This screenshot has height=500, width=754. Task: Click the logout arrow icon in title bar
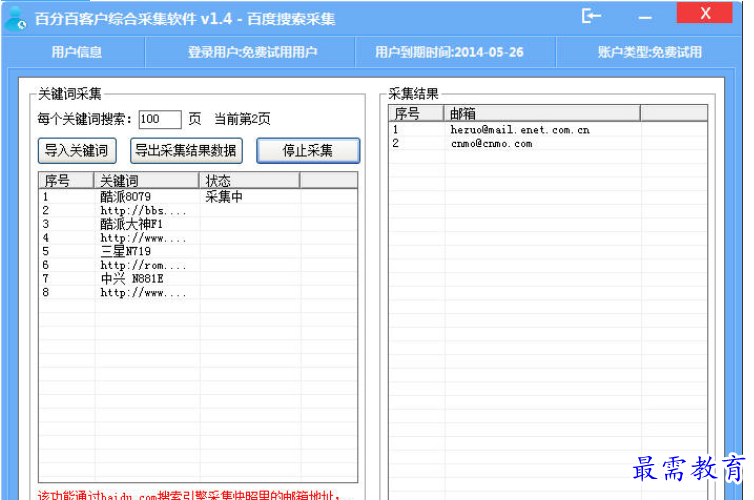(591, 16)
